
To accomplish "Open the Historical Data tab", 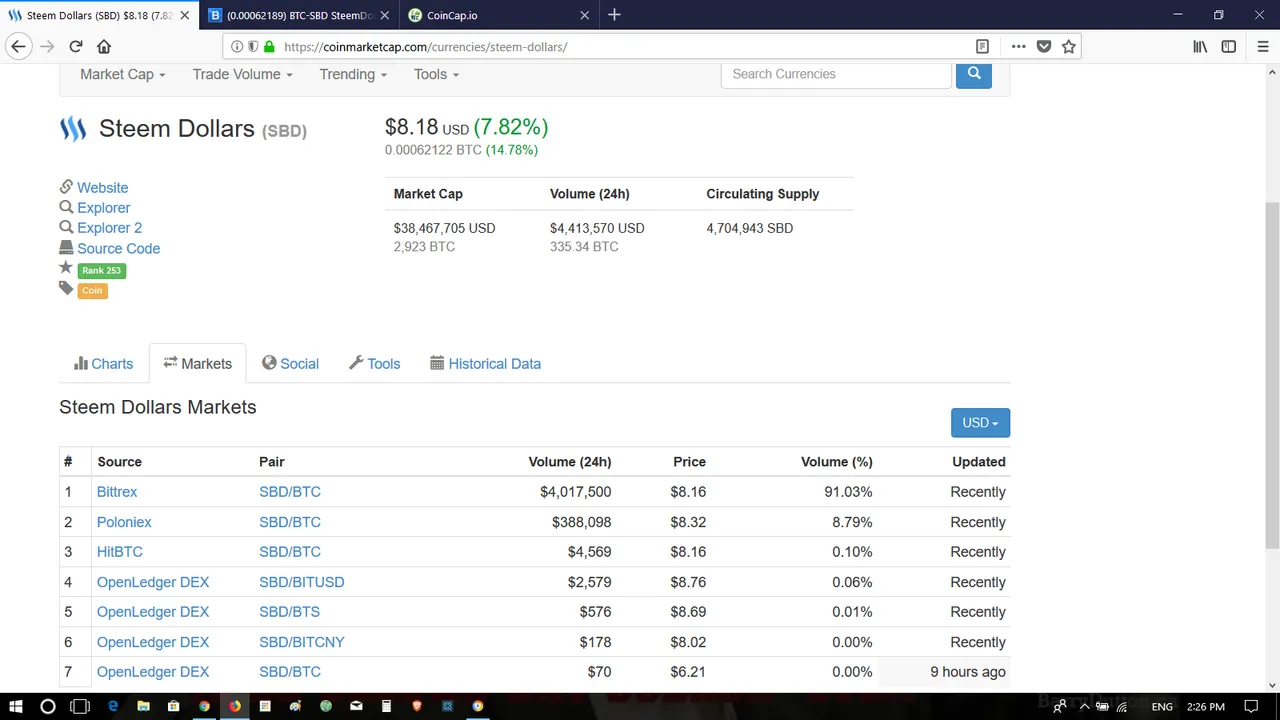I will 485,364.
